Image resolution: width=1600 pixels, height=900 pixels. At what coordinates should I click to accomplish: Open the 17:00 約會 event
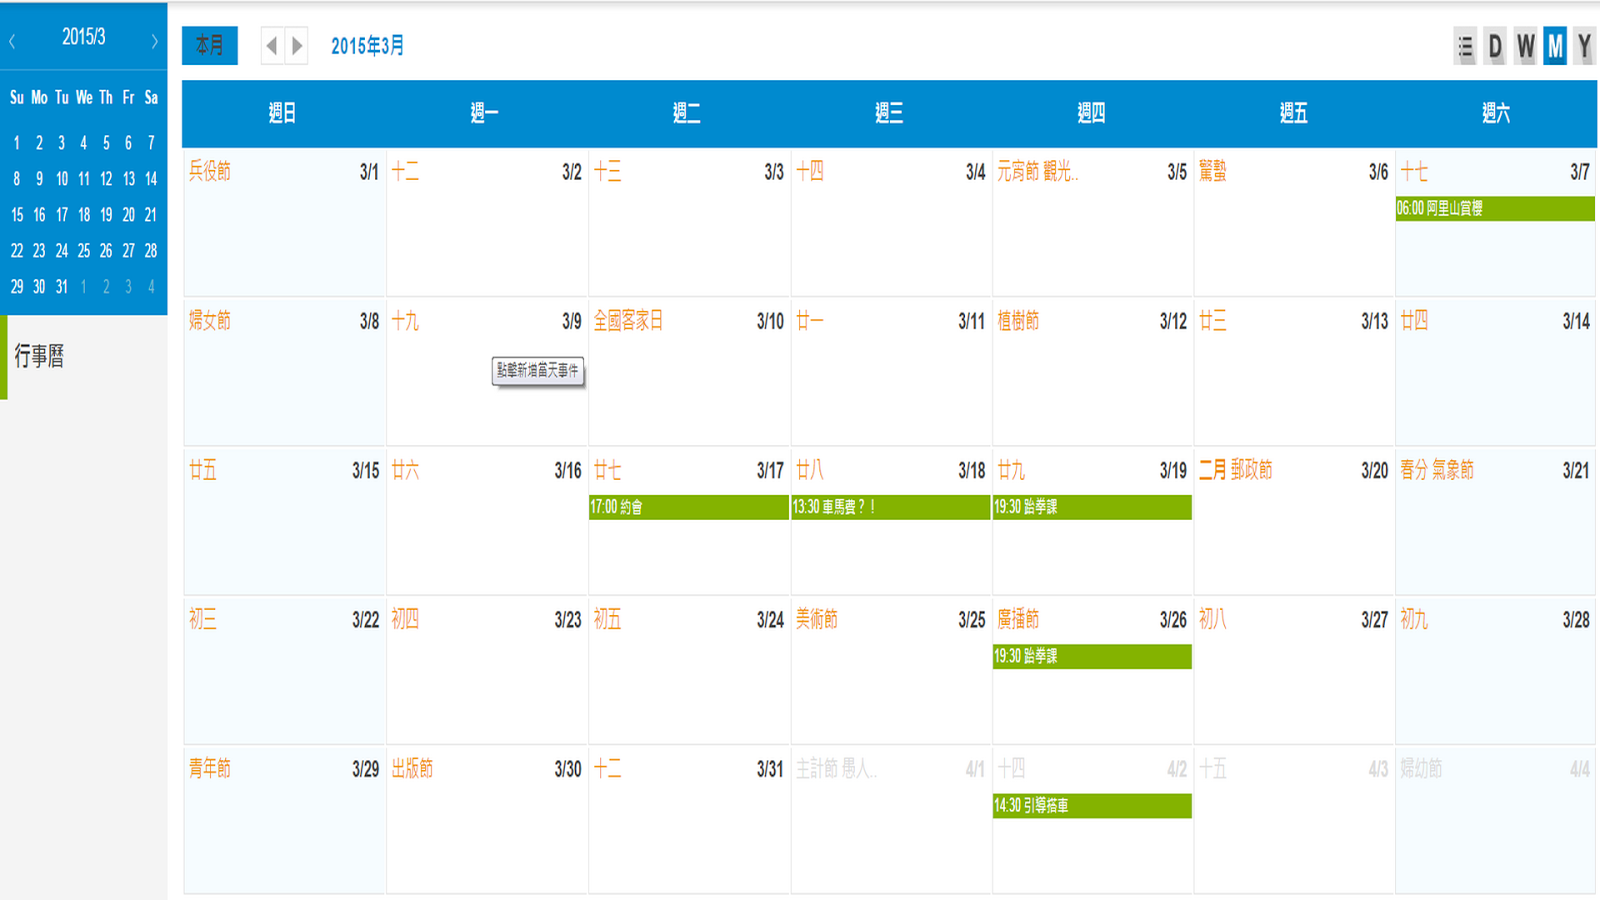click(x=688, y=508)
